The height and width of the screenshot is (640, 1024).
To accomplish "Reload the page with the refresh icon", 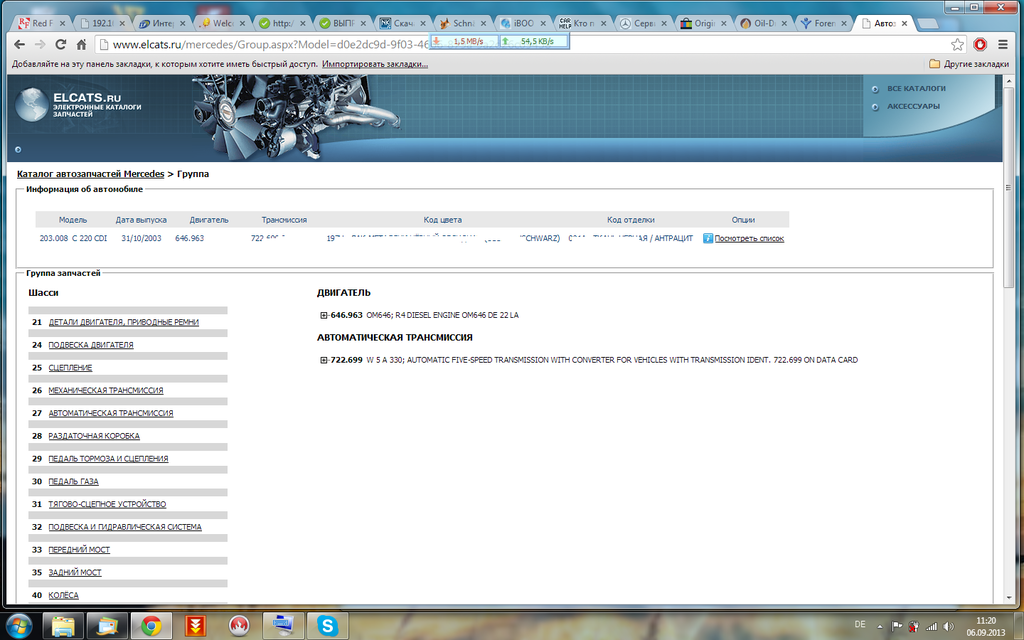I will [61, 44].
